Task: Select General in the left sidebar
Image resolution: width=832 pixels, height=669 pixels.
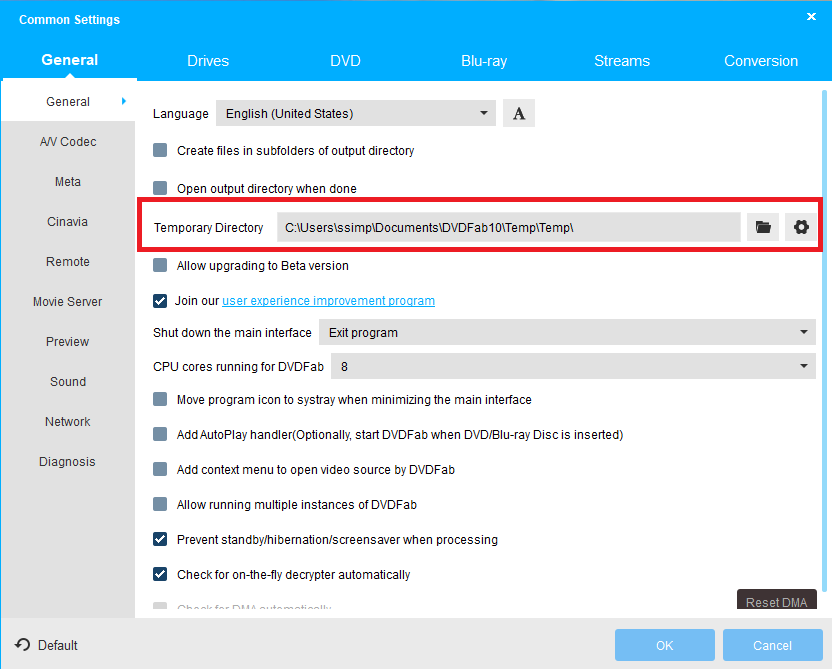Action: click(68, 101)
